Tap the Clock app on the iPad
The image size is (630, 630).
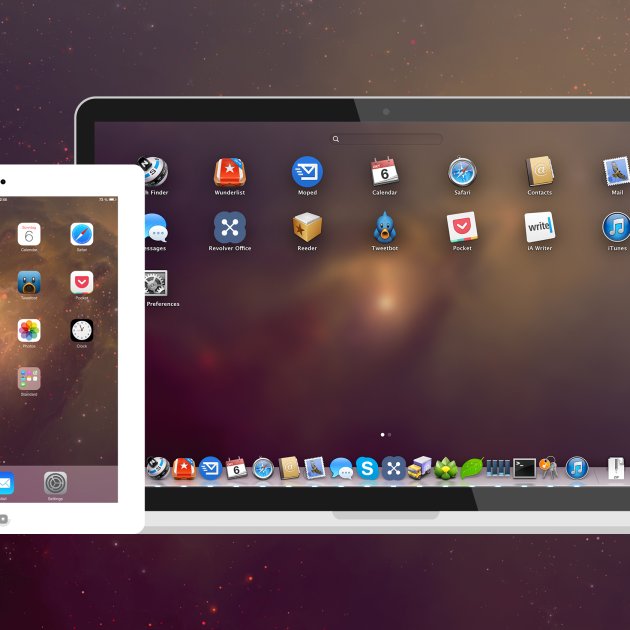point(82,331)
